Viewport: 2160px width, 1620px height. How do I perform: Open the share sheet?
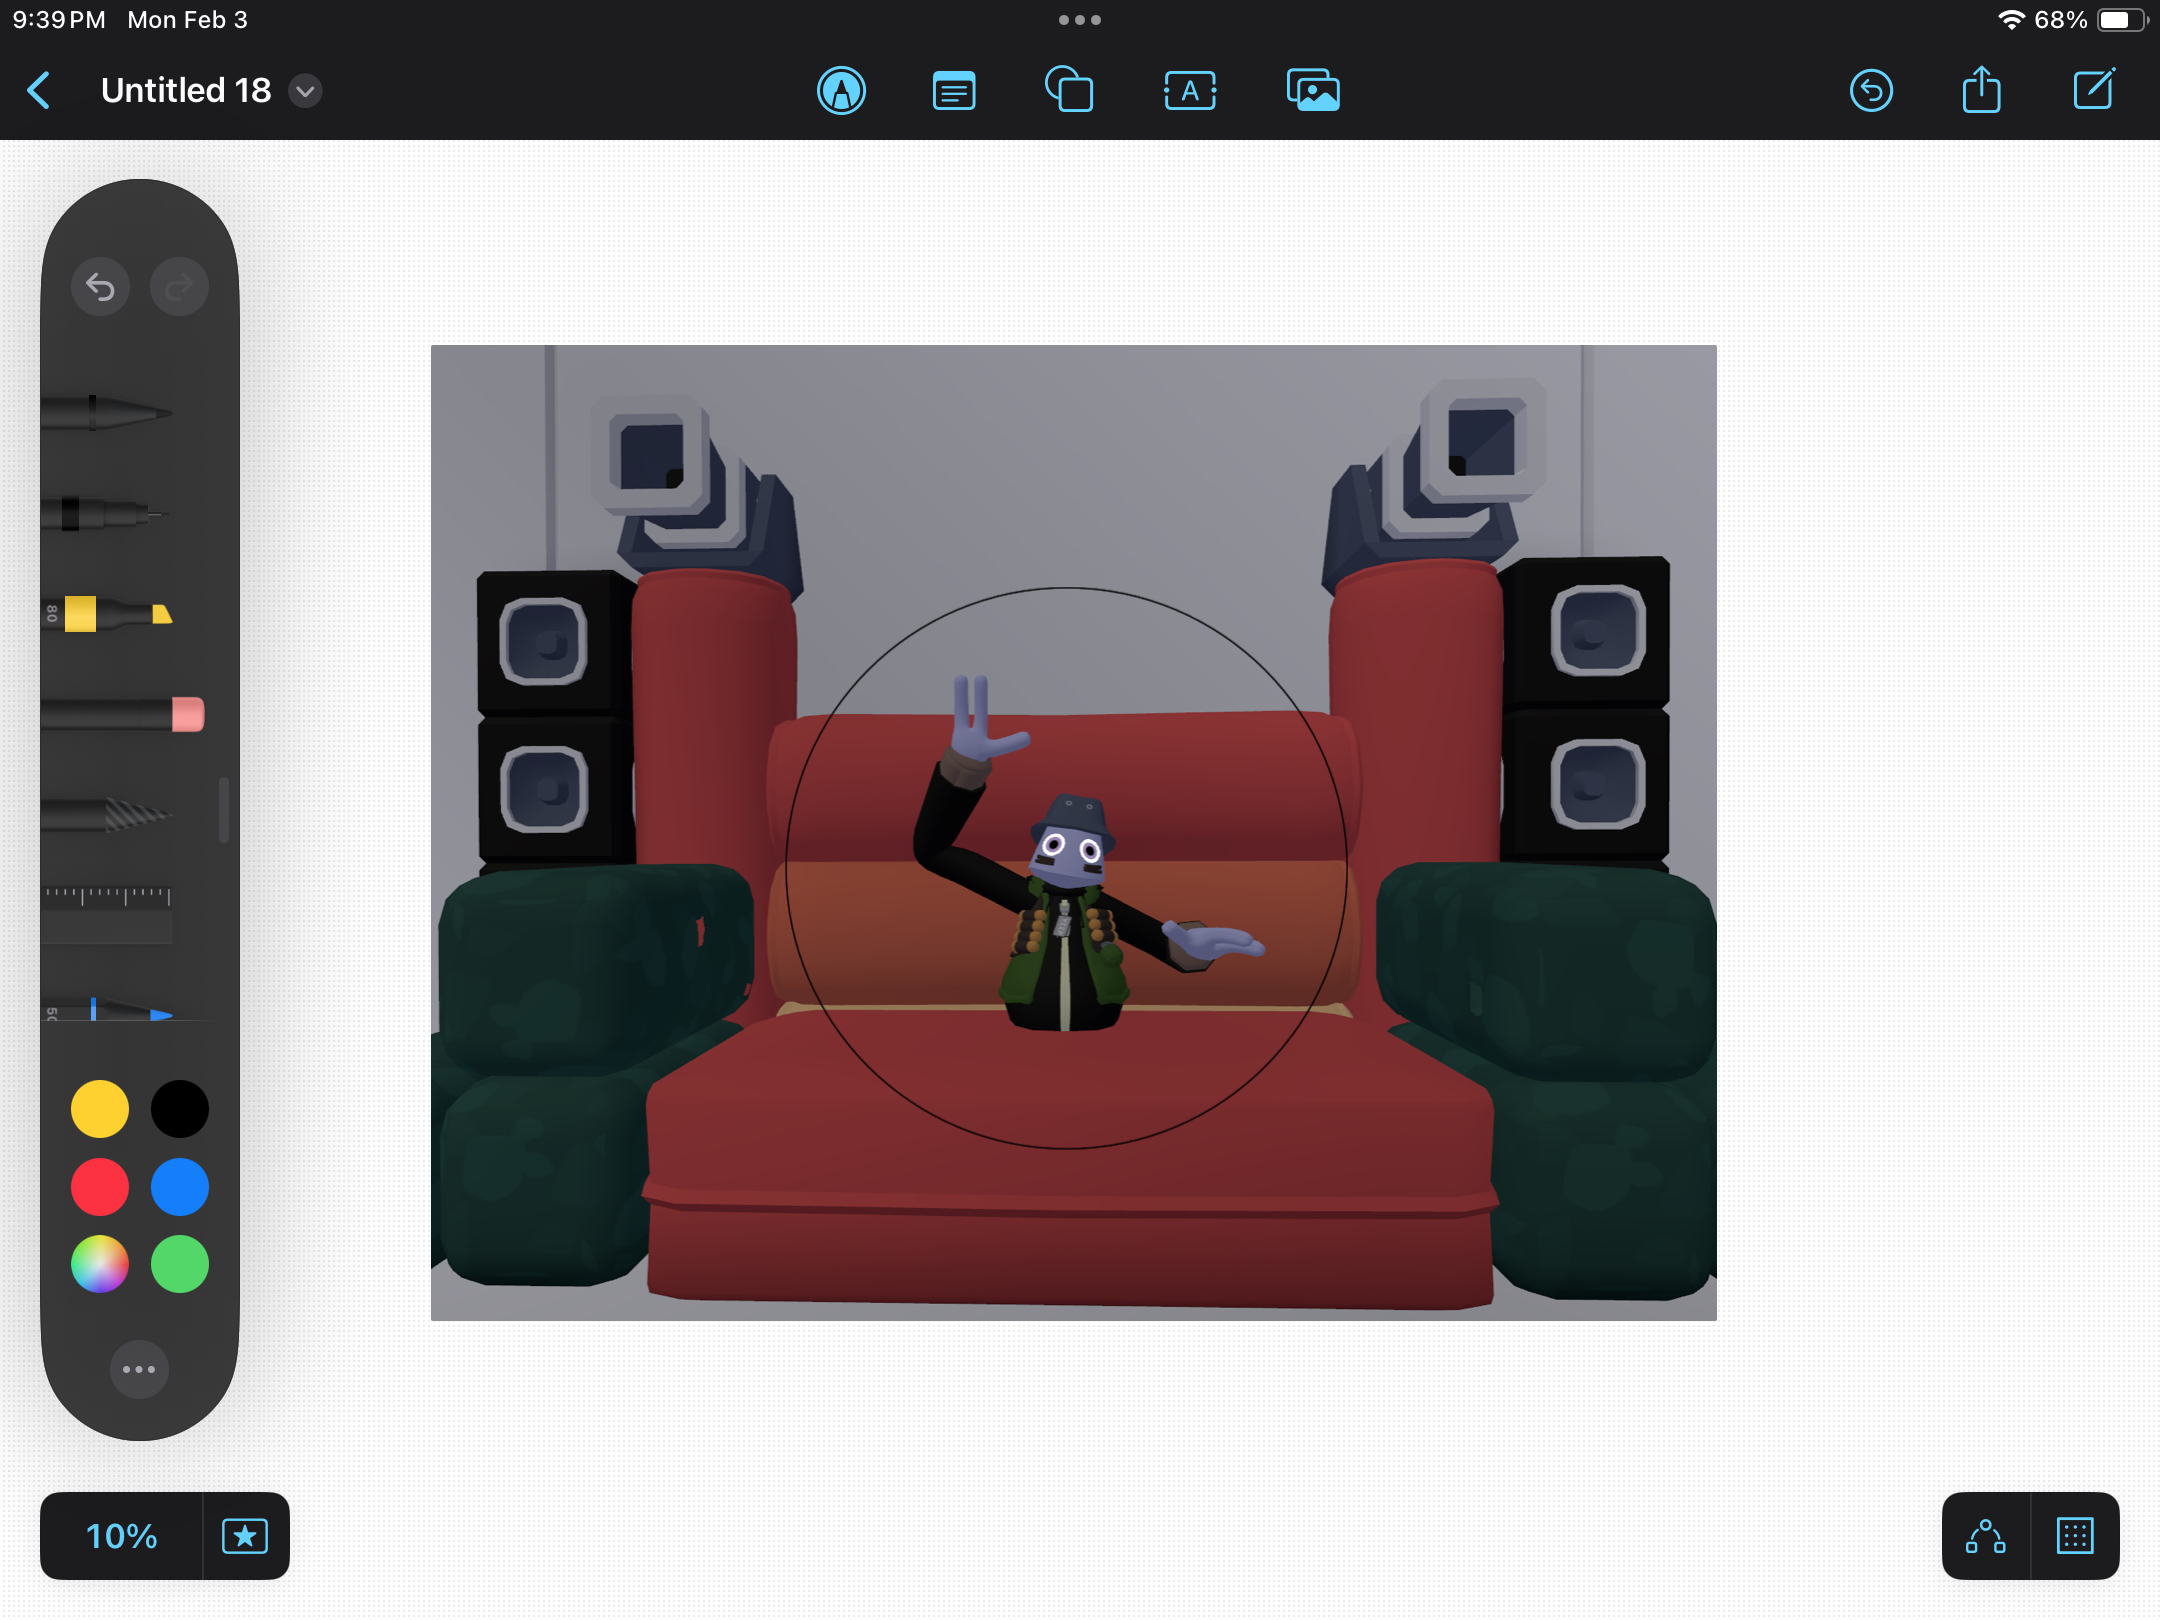[1981, 90]
